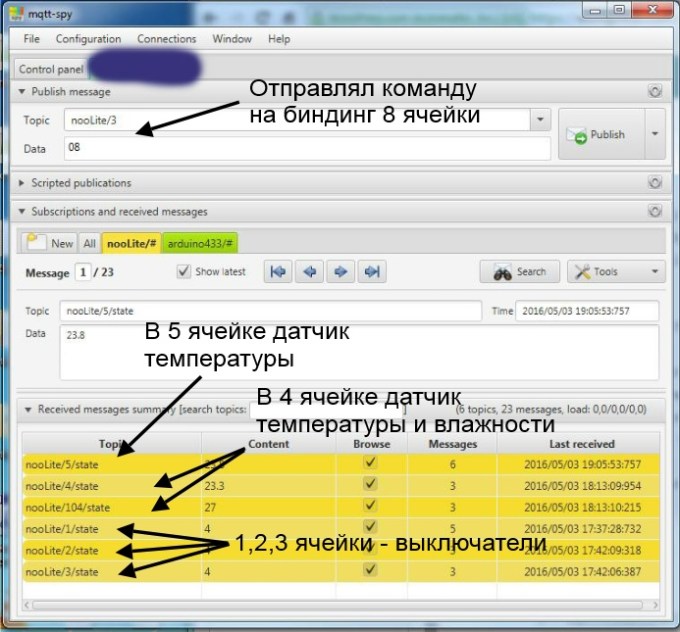Open the Tools dropdown menu
This screenshot has width=680, height=632.
coord(616,271)
